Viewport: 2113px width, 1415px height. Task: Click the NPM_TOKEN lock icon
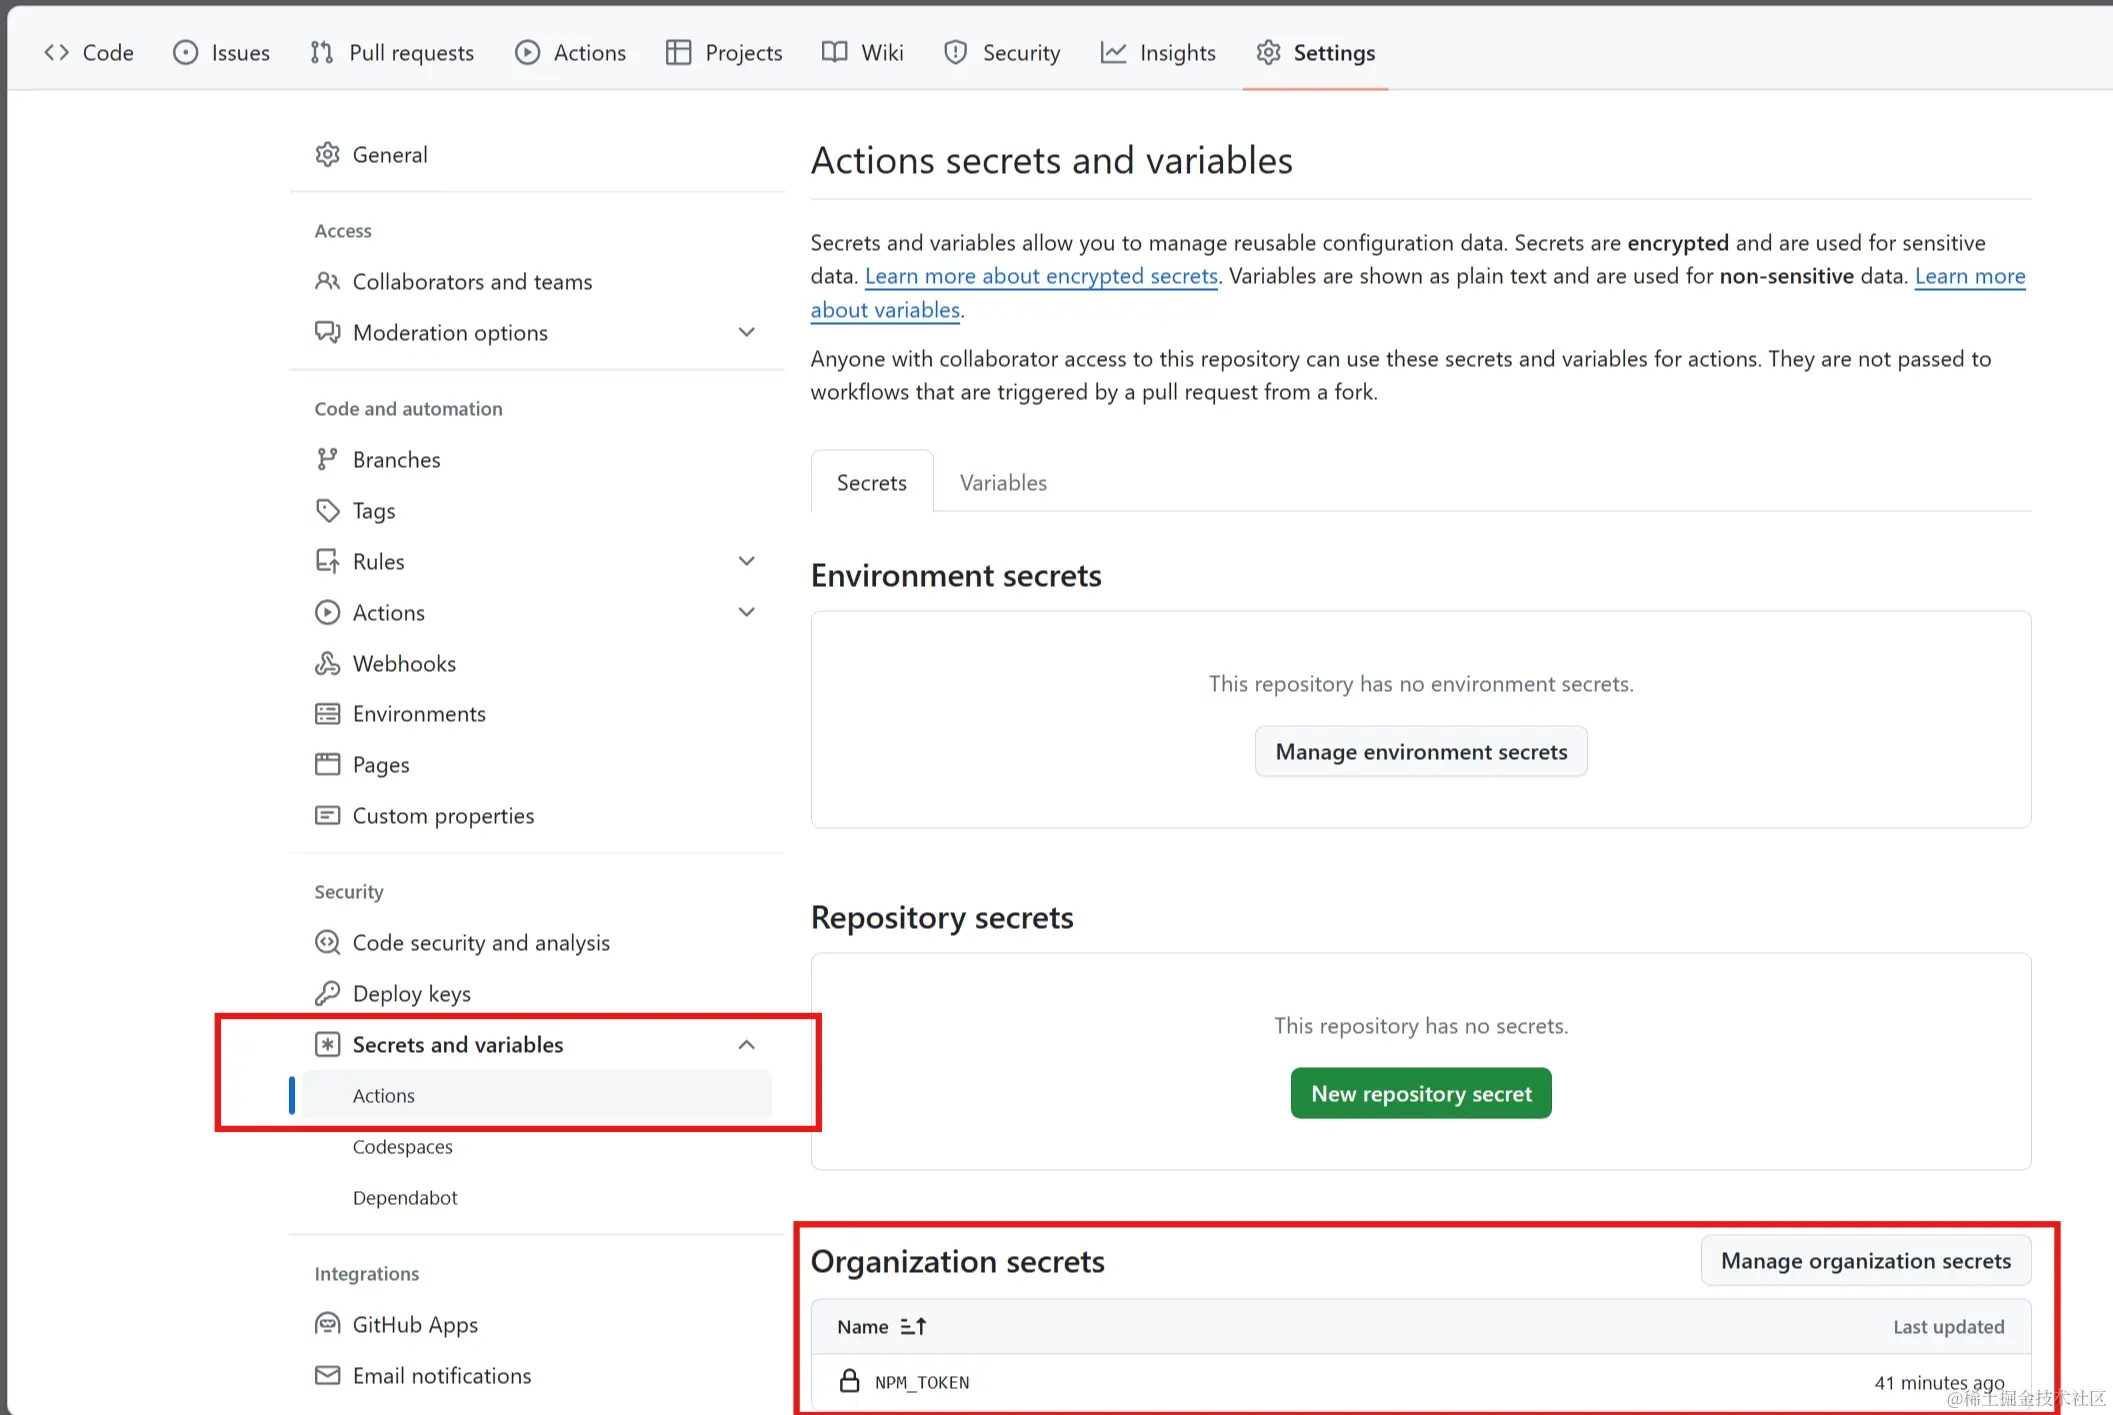click(x=849, y=1381)
